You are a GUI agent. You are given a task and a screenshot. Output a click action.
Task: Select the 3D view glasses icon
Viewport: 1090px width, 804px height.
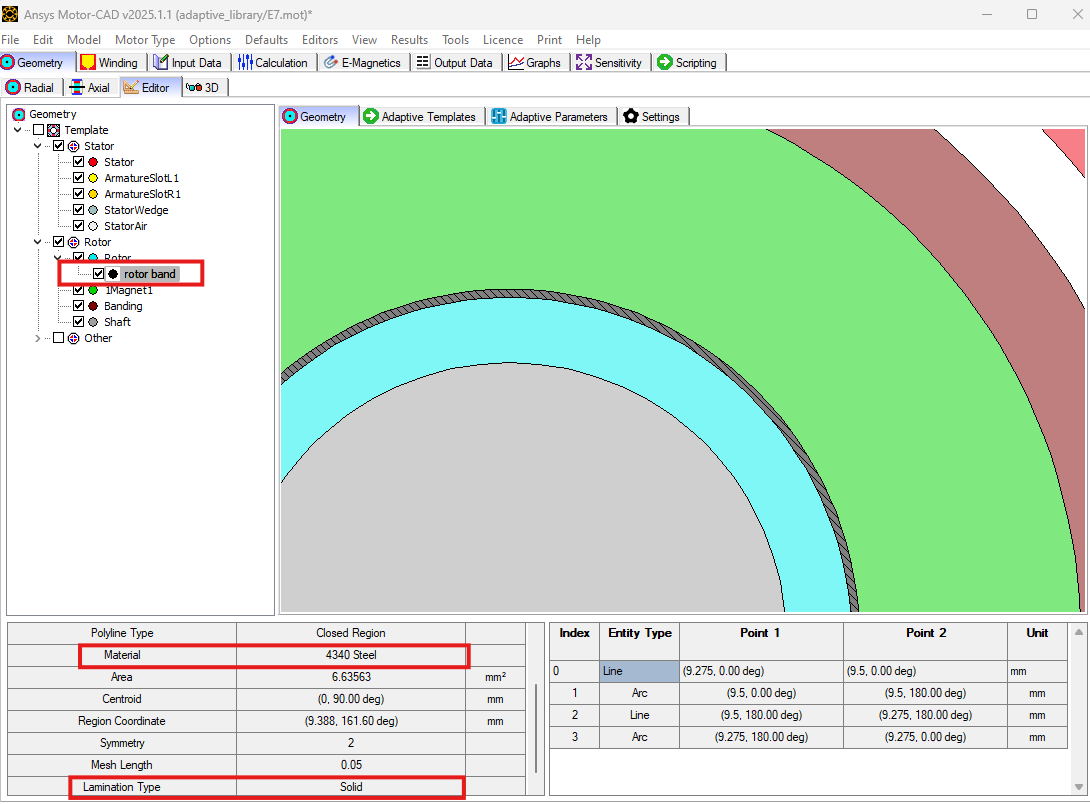(x=194, y=88)
